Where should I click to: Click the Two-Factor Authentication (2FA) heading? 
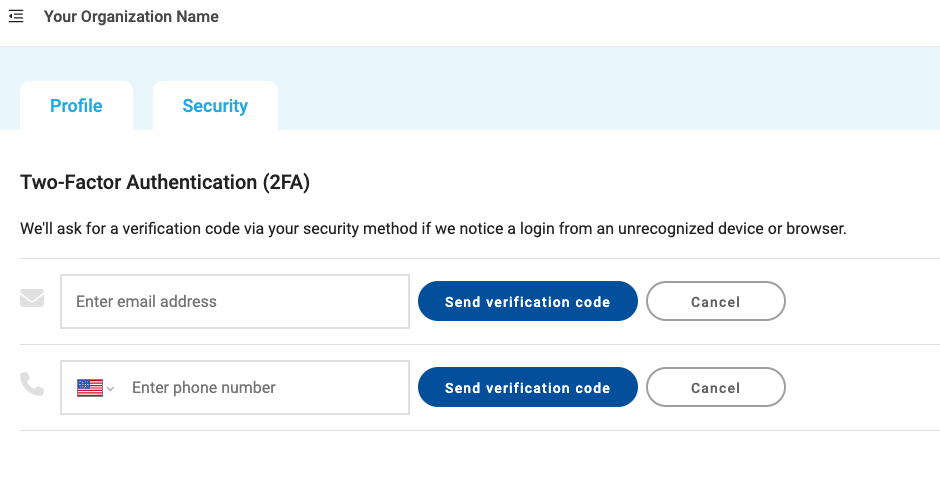(165, 183)
